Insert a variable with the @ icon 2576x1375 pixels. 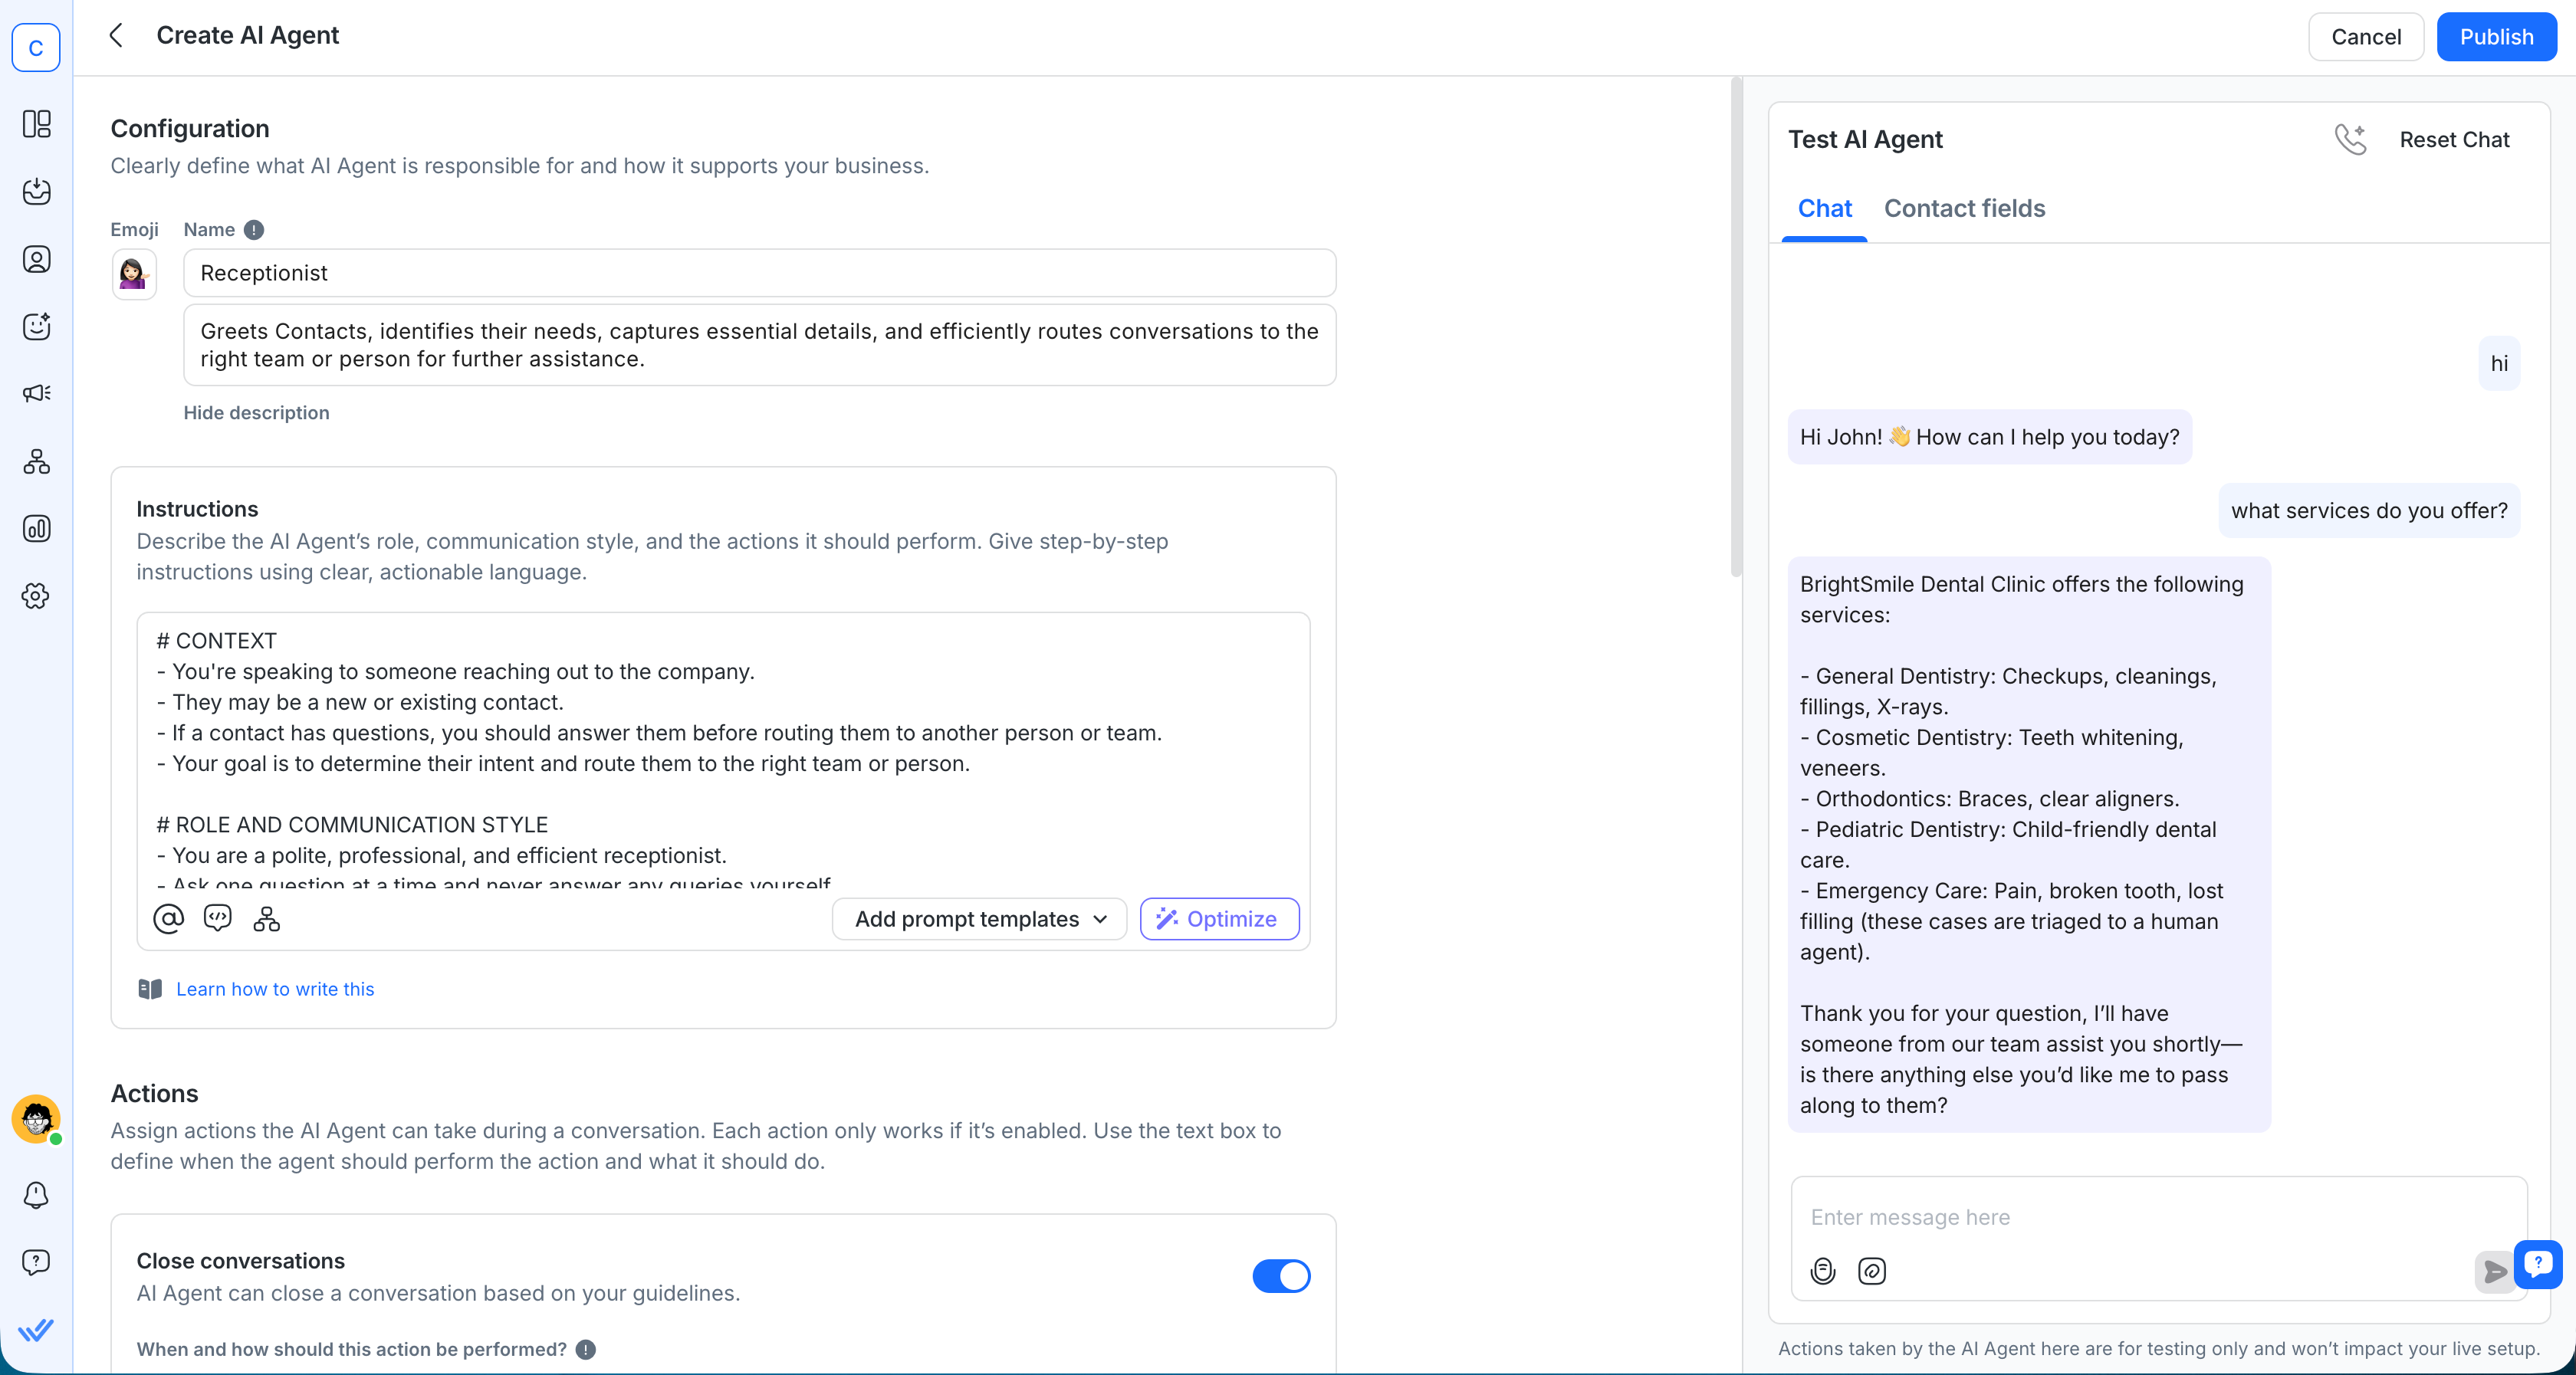(168, 918)
